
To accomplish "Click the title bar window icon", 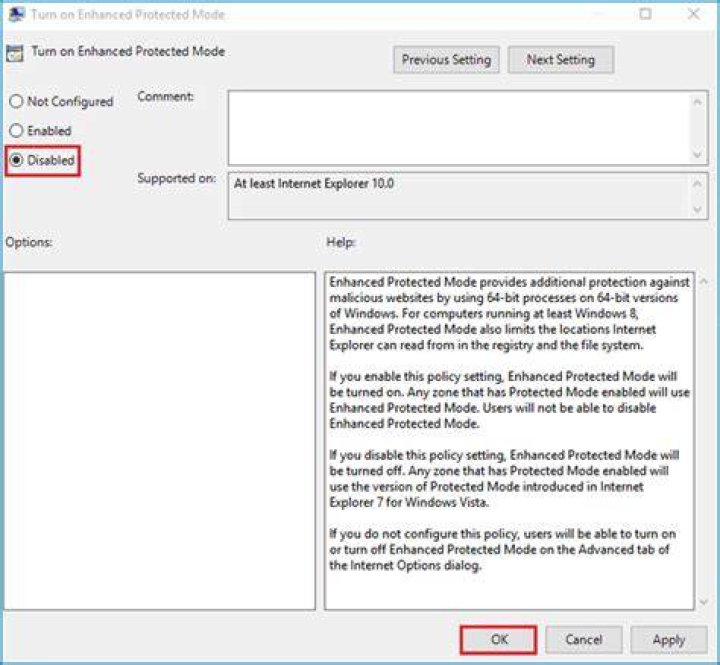I will 16,14.
